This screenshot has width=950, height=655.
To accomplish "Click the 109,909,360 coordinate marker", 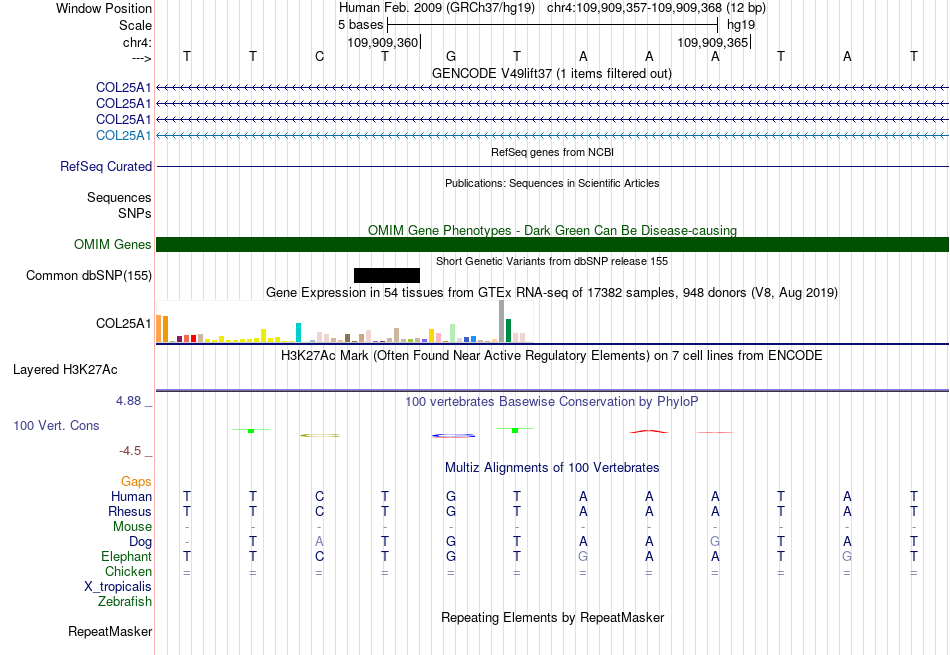I will pos(383,42).
